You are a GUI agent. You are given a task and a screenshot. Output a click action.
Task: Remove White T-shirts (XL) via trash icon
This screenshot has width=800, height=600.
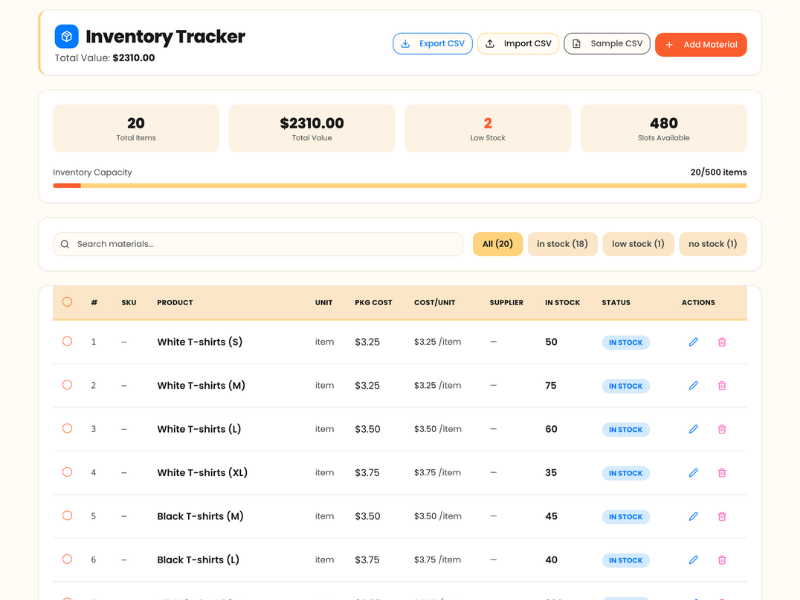pyautogui.click(x=721, y=473)
